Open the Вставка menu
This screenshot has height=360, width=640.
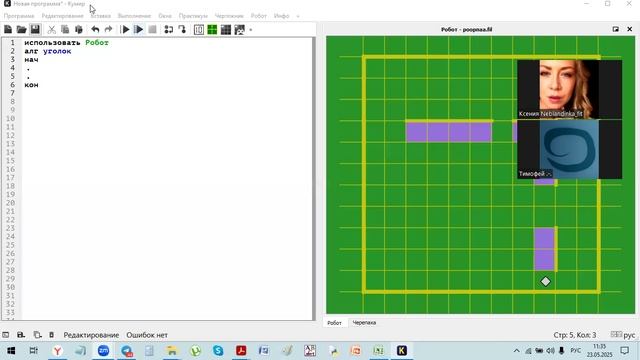click(x=100, y=16)
